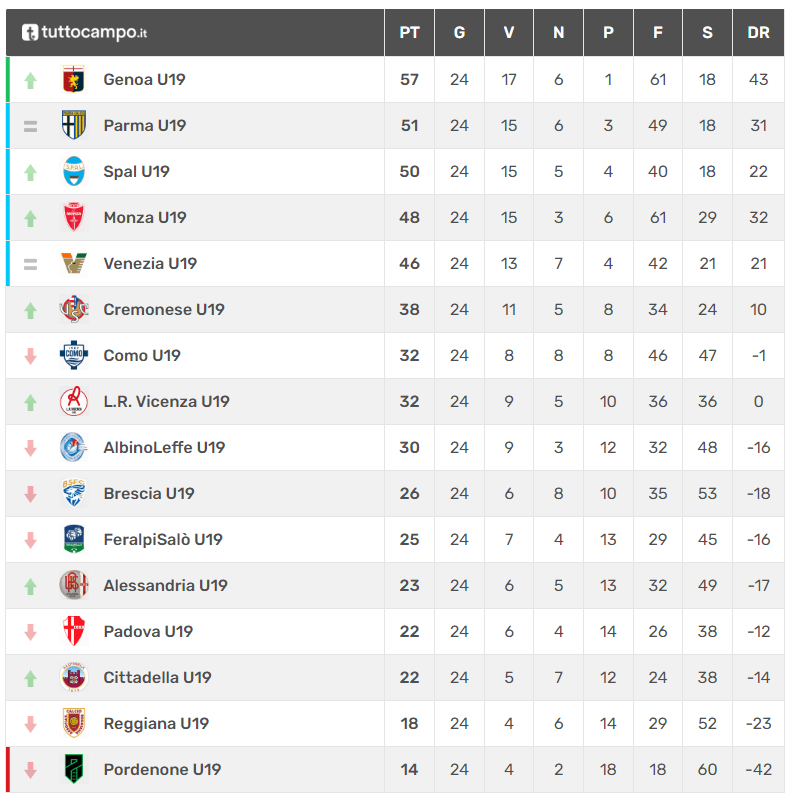Click the Venezia U19 winged logo
This screenshot has height=800, width=790.
[73, 263]
